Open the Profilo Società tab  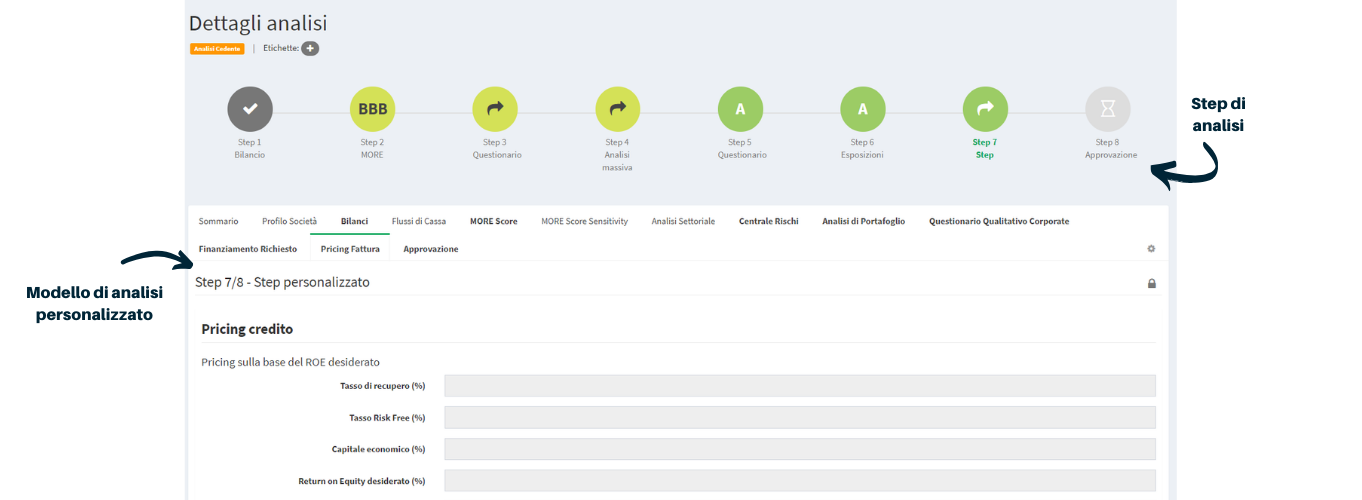[289, 221]
